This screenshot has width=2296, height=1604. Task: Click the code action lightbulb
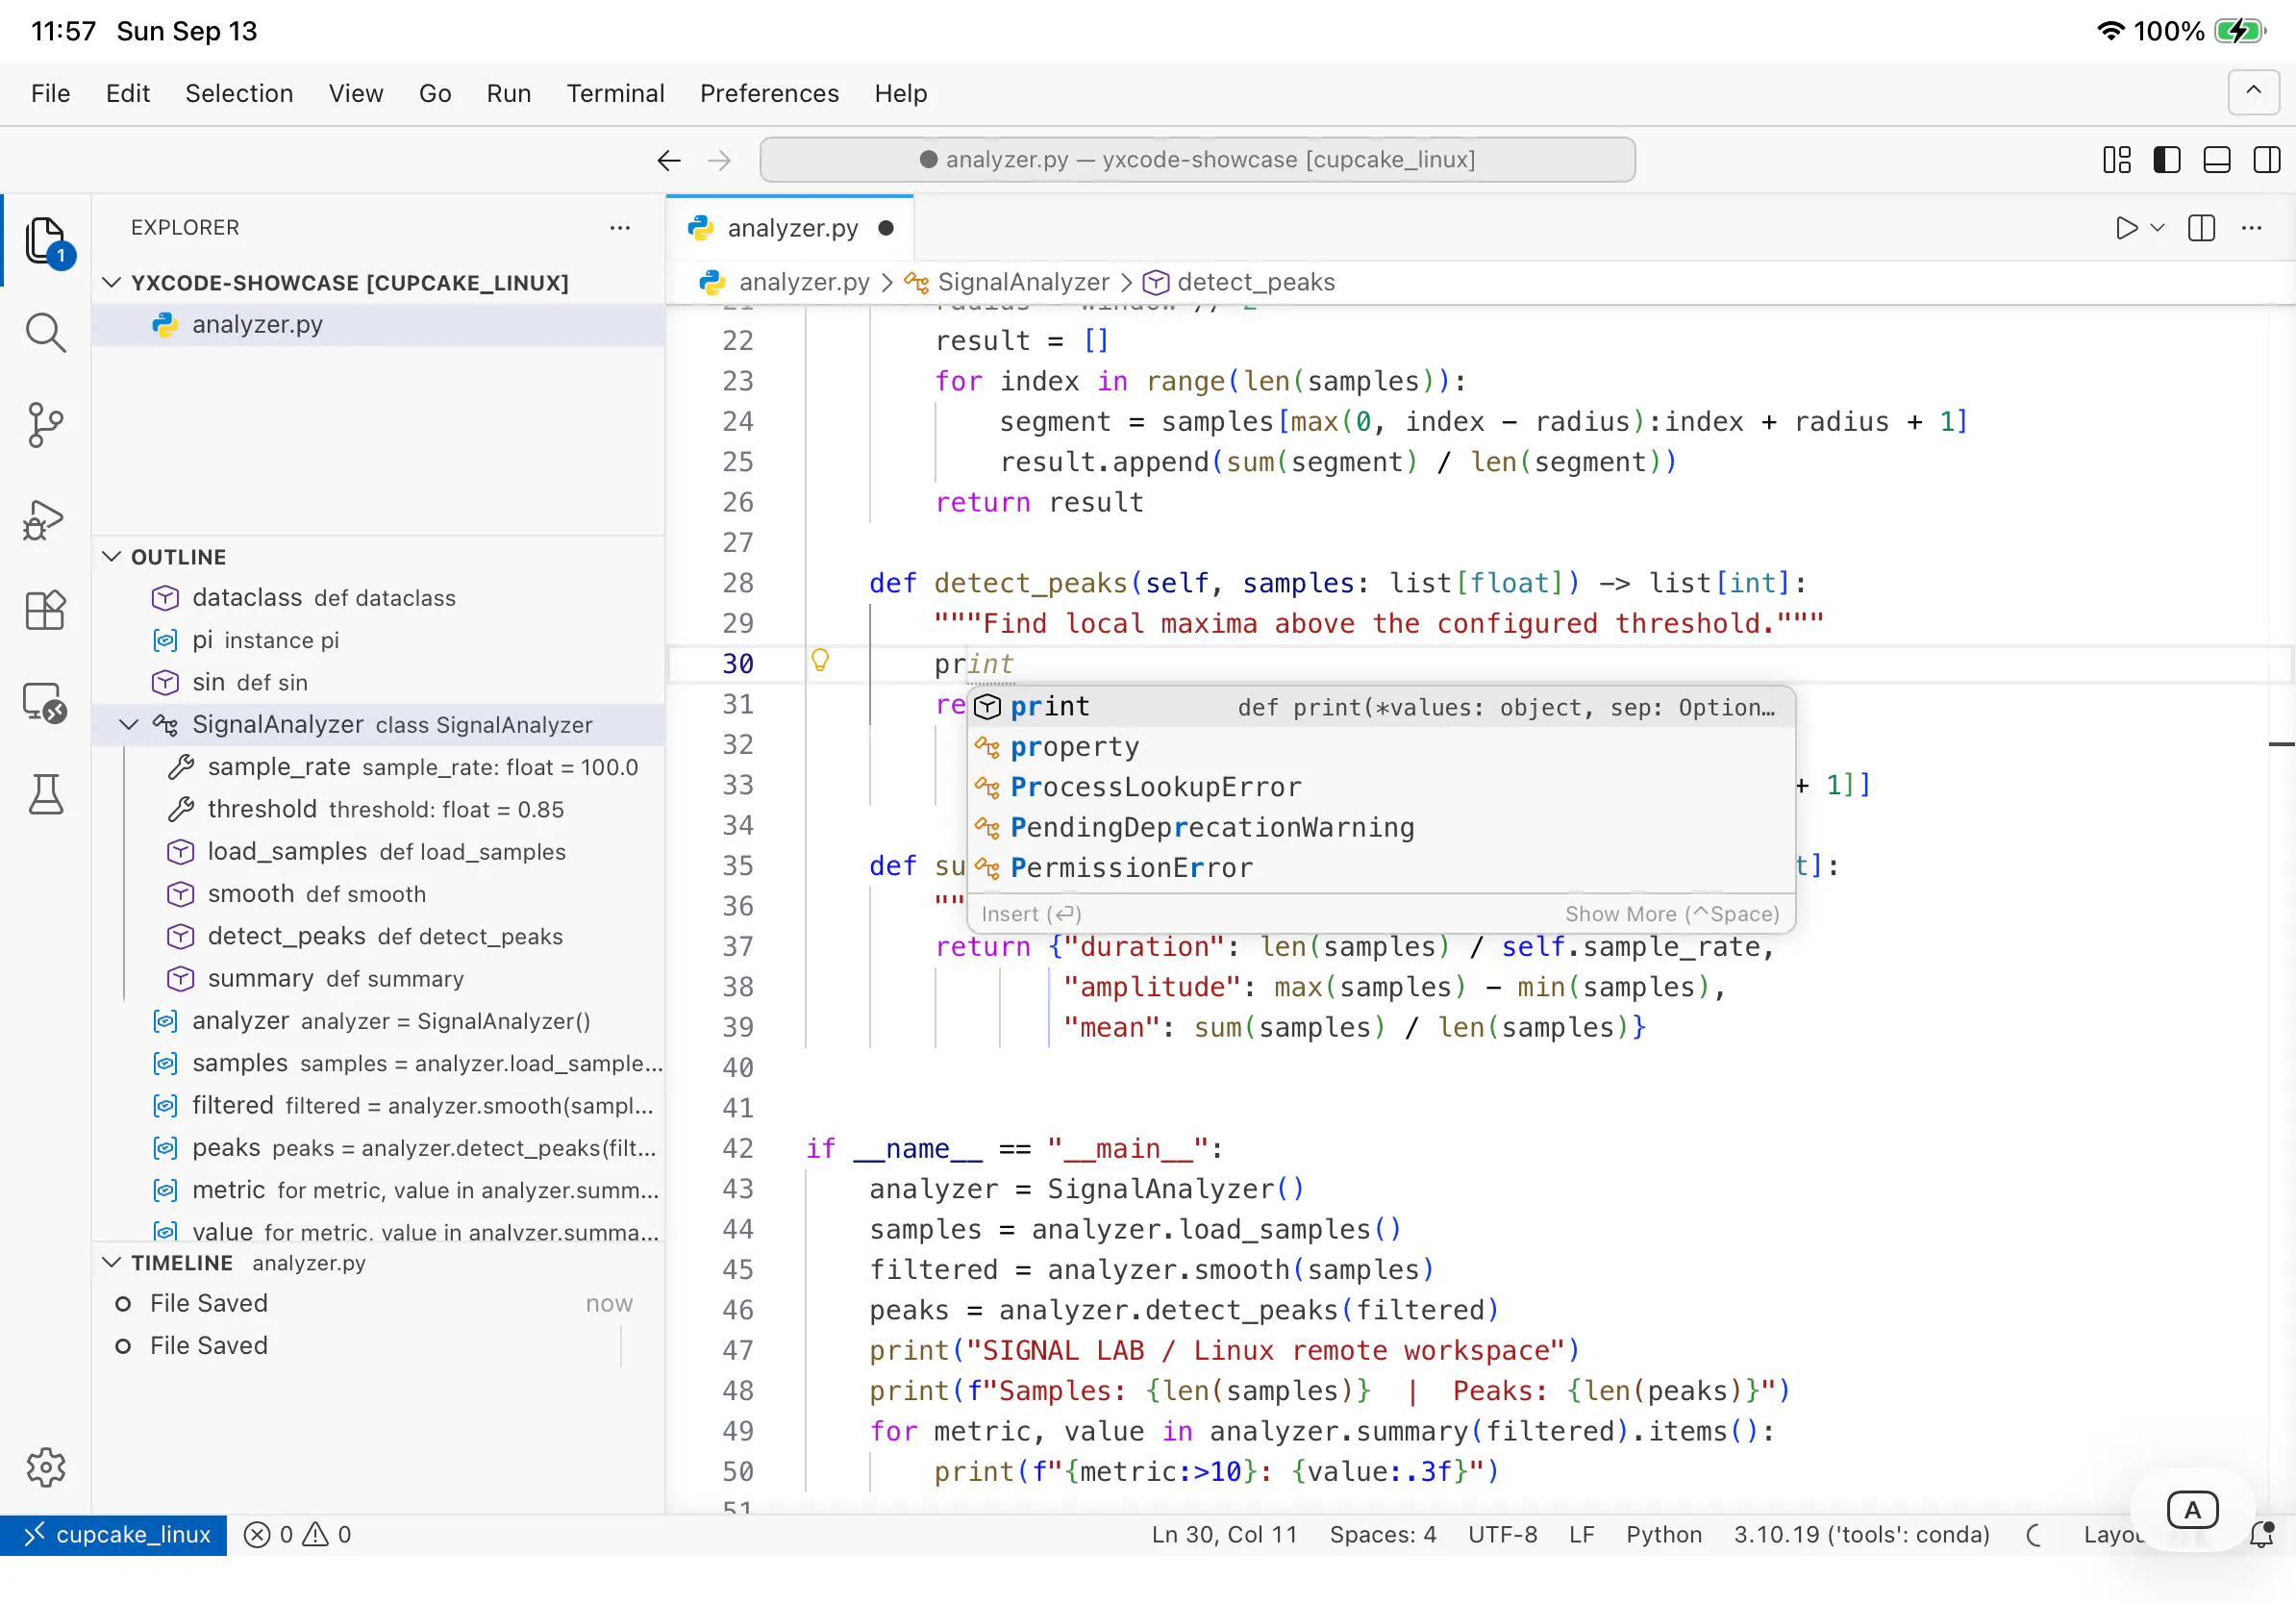coord(820,661)
